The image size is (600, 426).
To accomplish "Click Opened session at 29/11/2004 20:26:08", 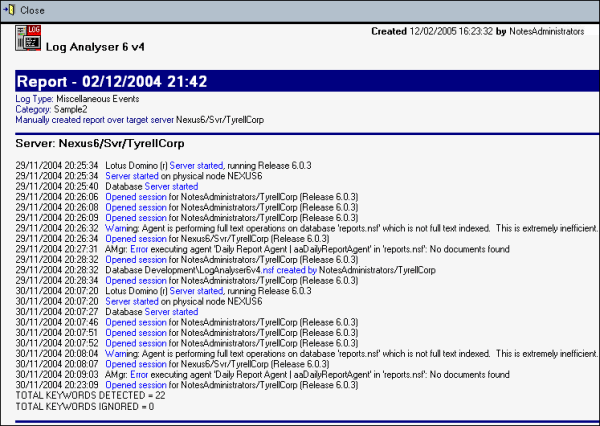I will click(136, 207).
